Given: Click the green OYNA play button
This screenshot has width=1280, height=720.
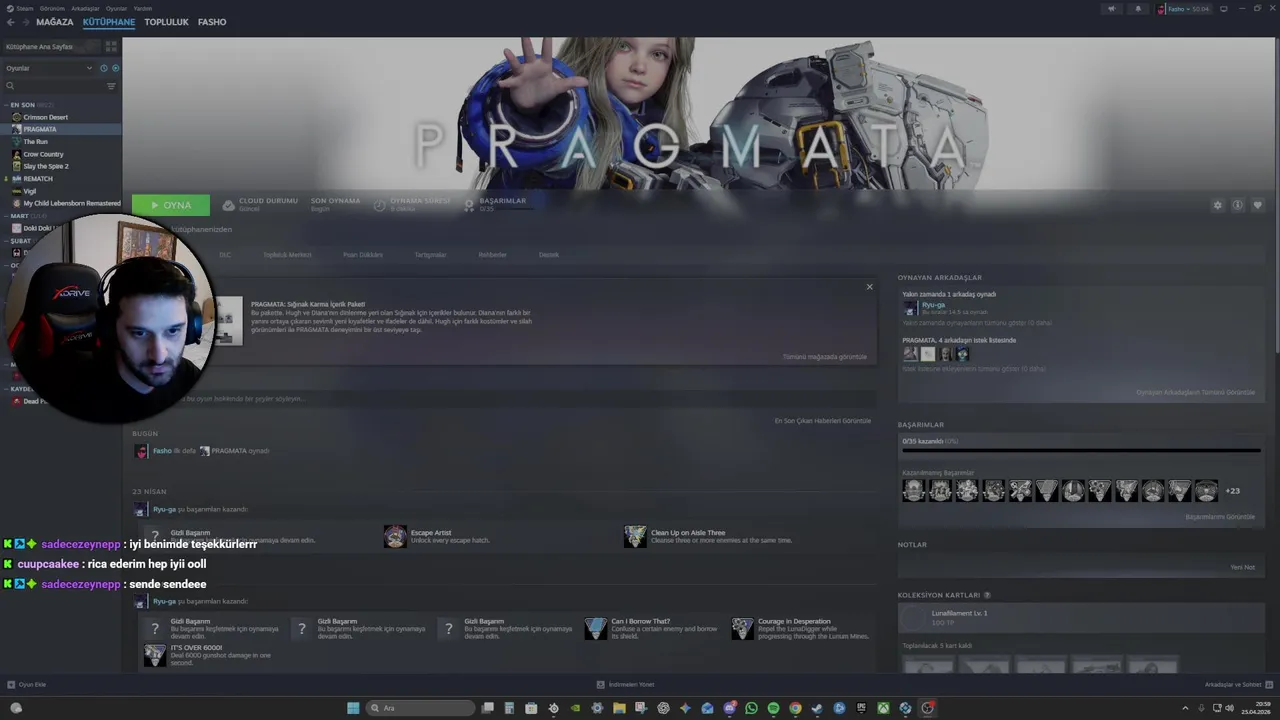Looking at the screenshot, I should [171, 205].
